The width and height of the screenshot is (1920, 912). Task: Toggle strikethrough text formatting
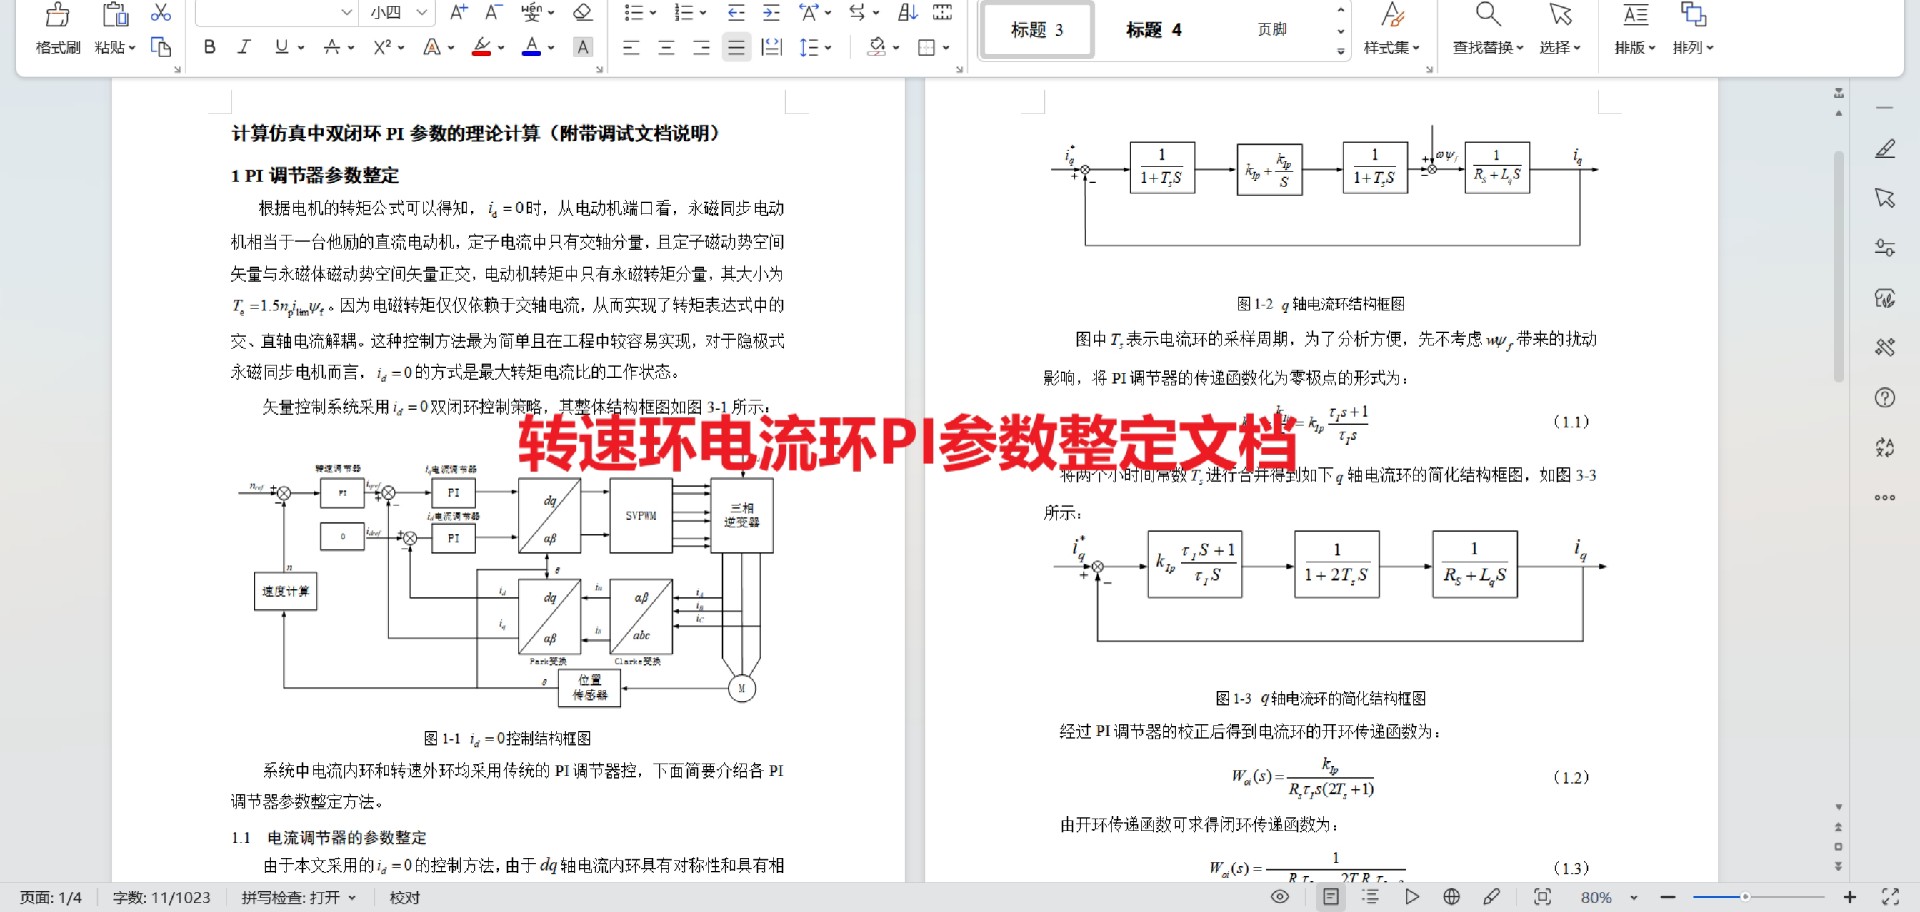[x=332, y=46]
